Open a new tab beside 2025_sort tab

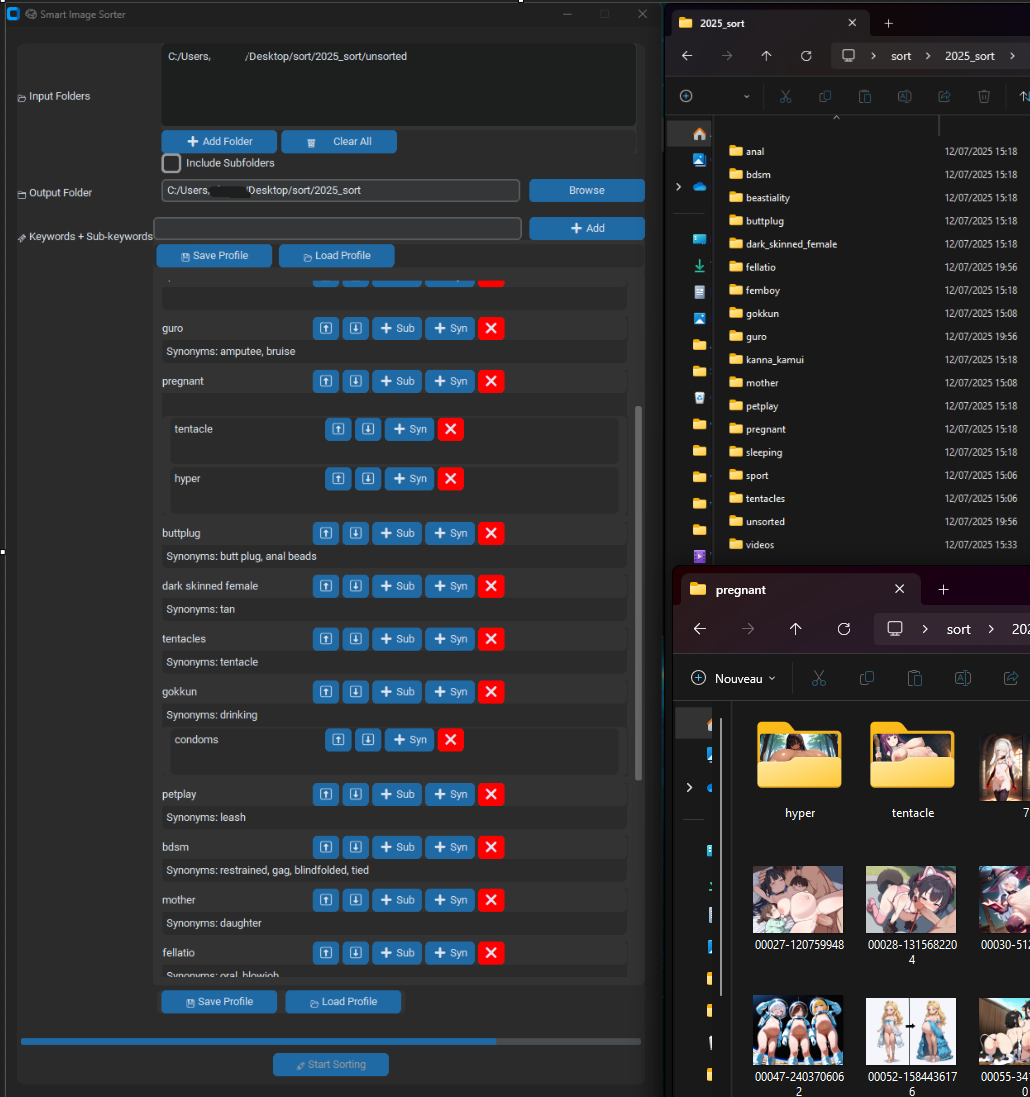tap(889, 23)
